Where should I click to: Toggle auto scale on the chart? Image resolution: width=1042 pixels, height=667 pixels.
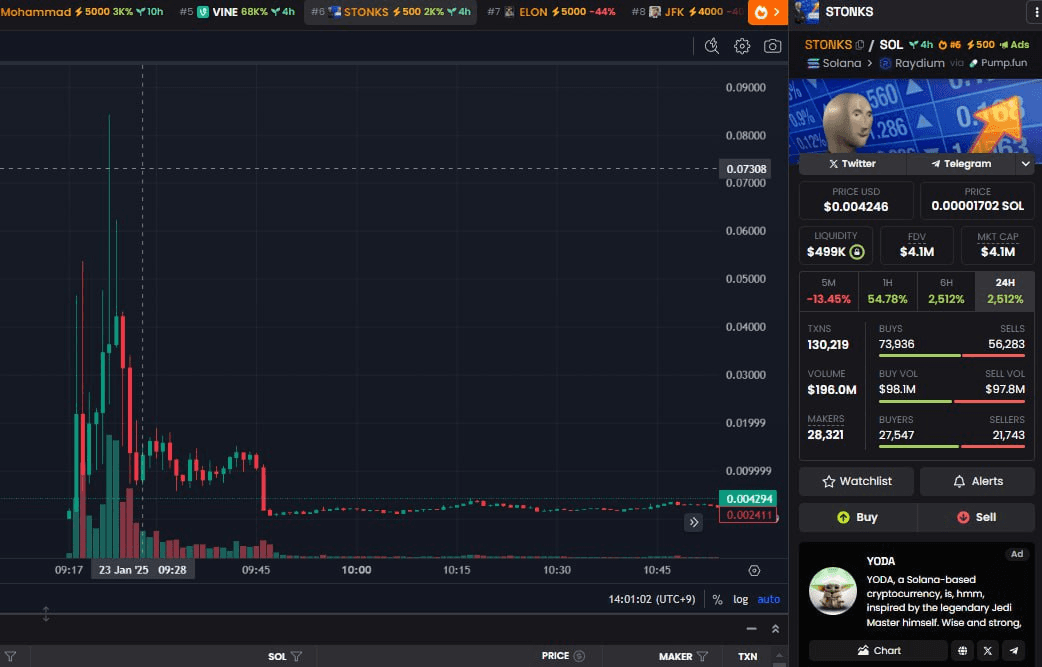click(769, 599)
